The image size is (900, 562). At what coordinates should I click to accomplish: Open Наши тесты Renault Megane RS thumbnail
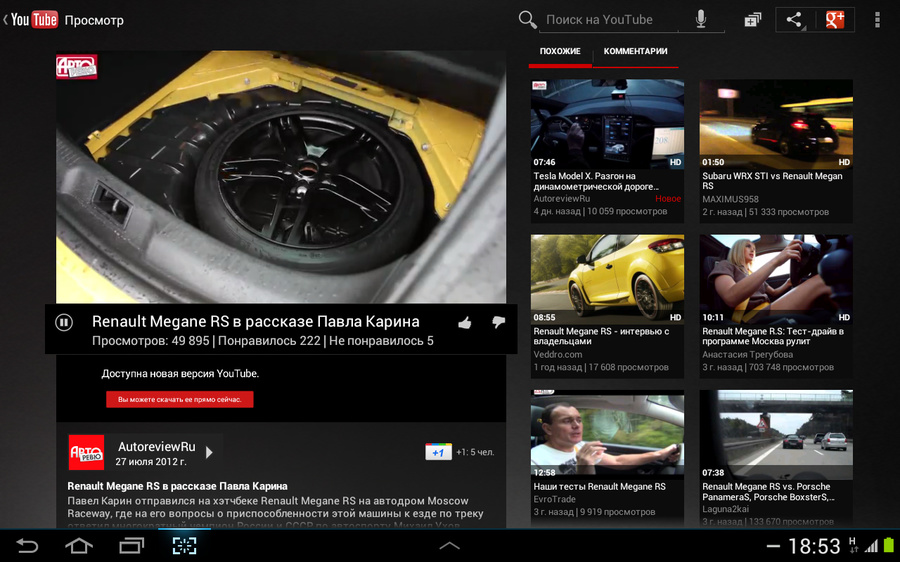[607, 435]
